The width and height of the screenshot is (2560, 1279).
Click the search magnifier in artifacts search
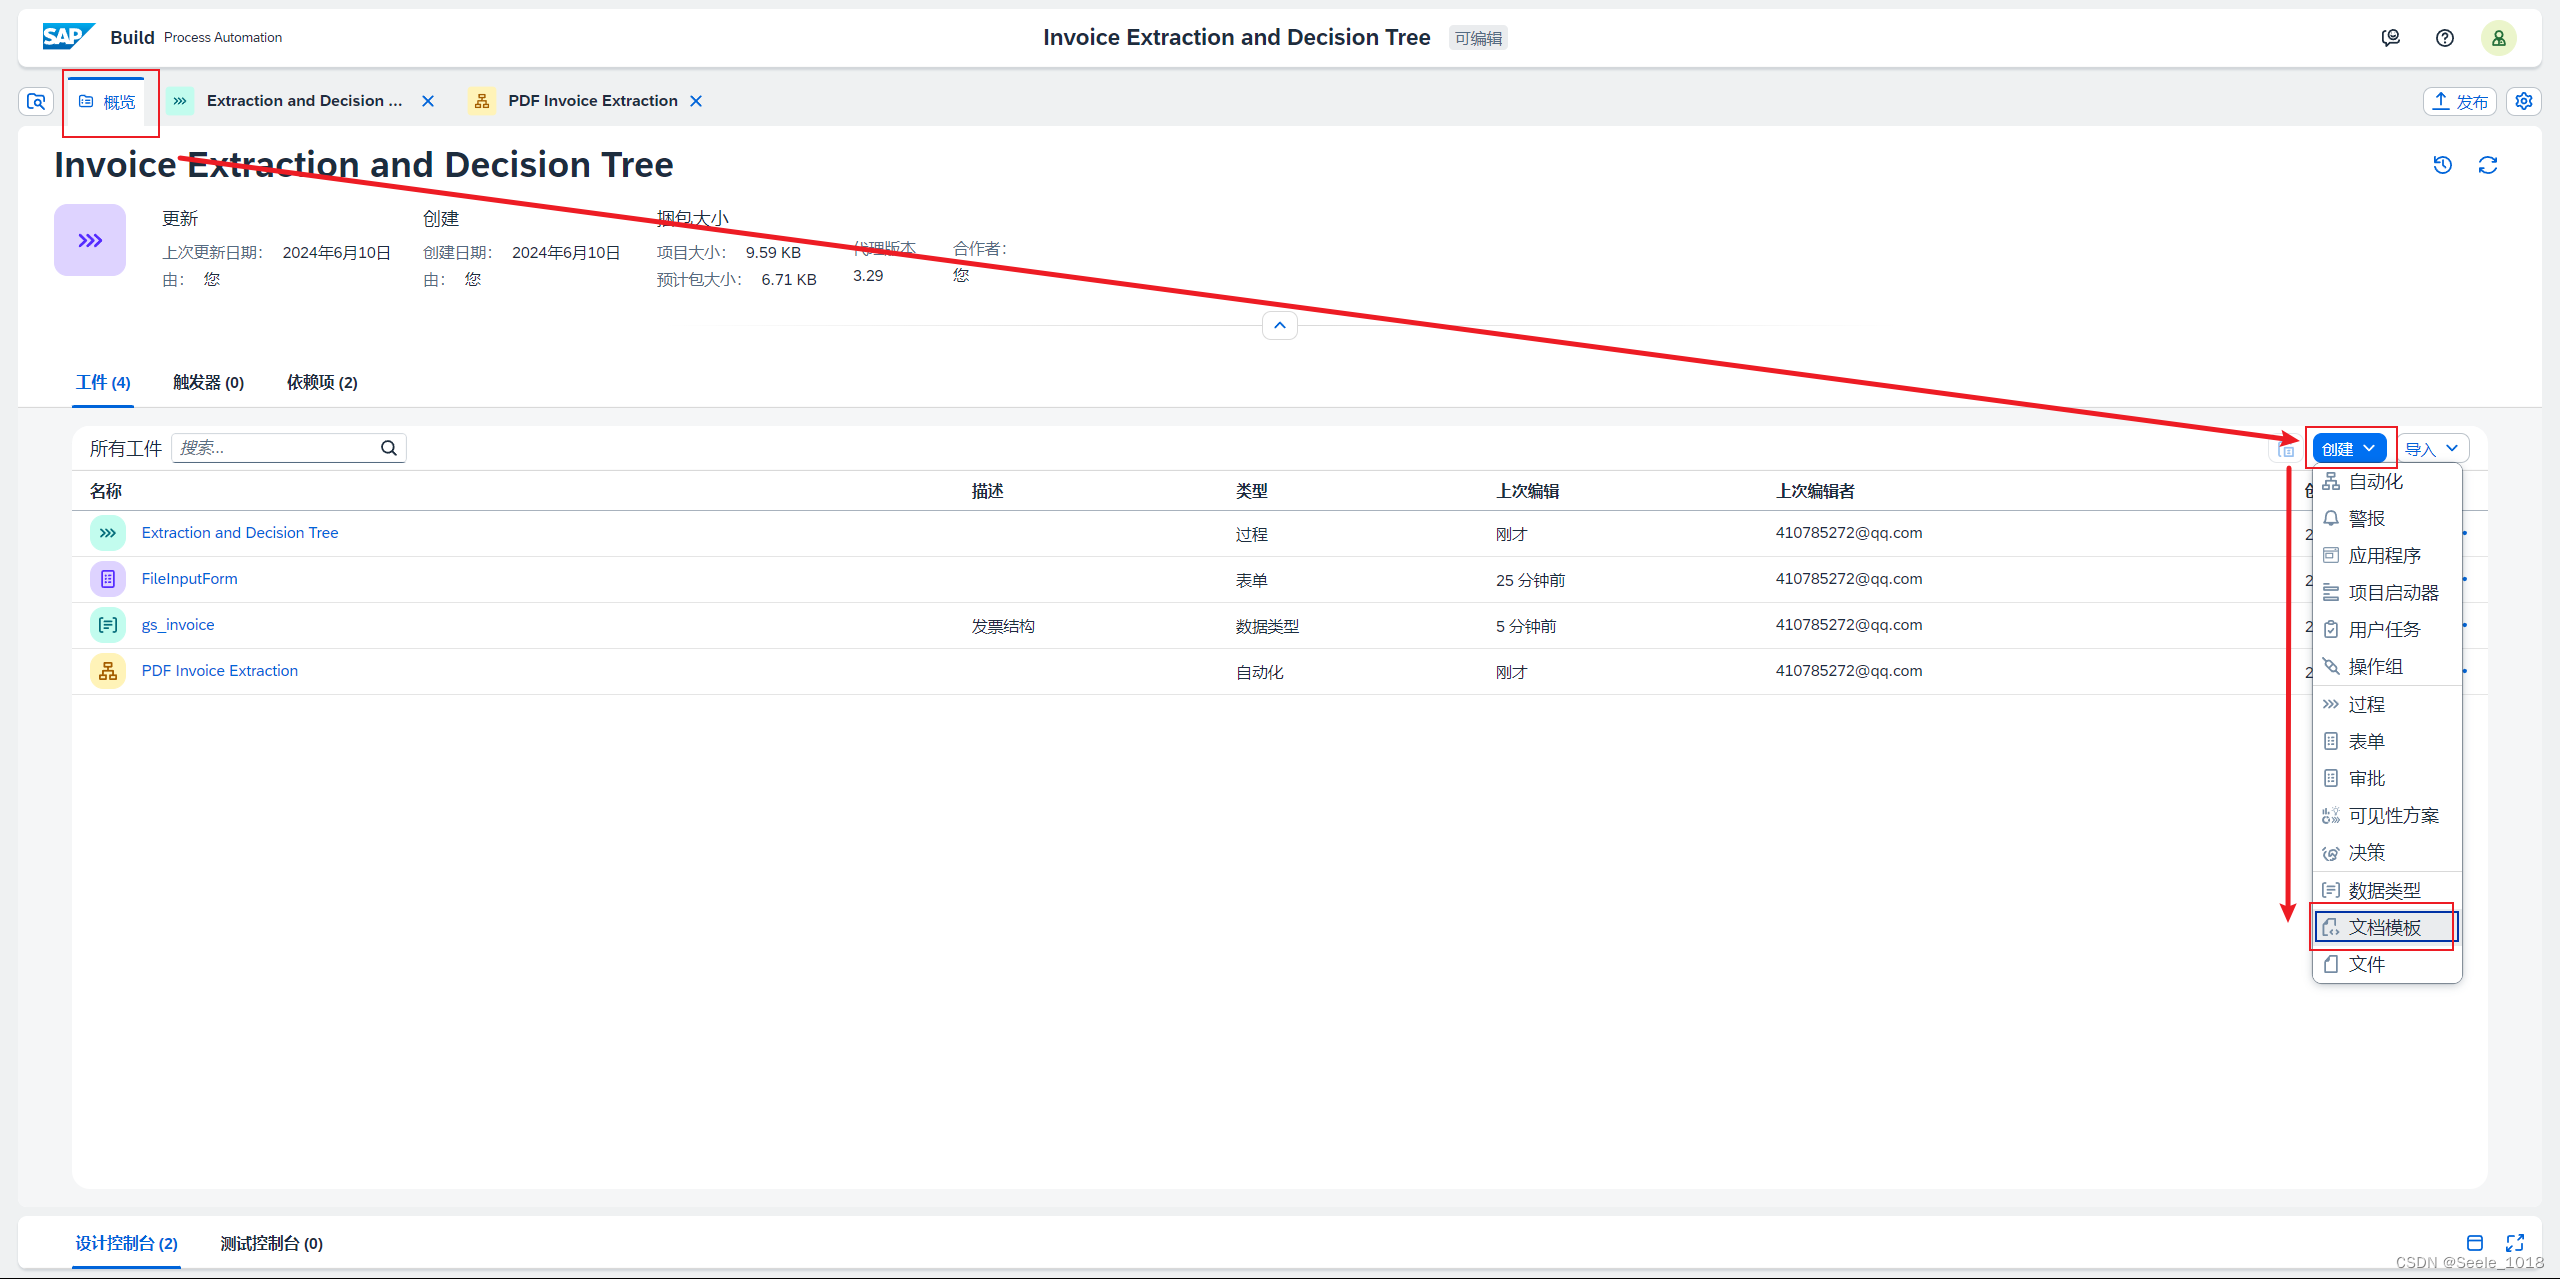389,448
